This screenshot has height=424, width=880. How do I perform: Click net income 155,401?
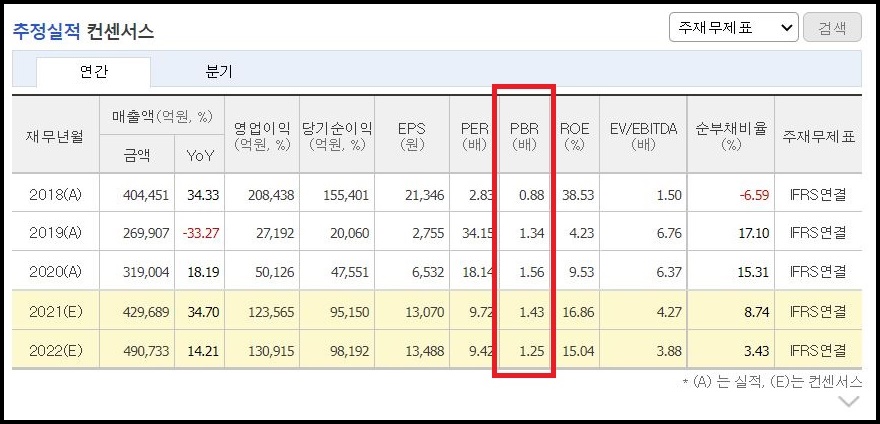click(x=346, y=195)
